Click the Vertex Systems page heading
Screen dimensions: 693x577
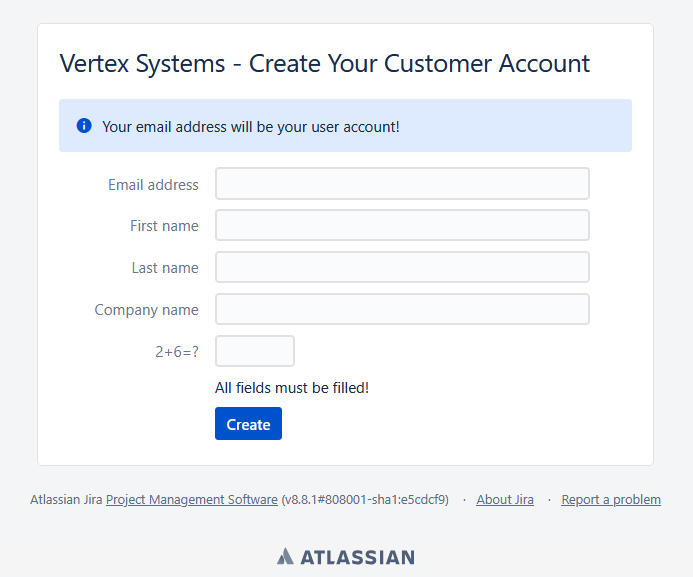coord(325,64)
